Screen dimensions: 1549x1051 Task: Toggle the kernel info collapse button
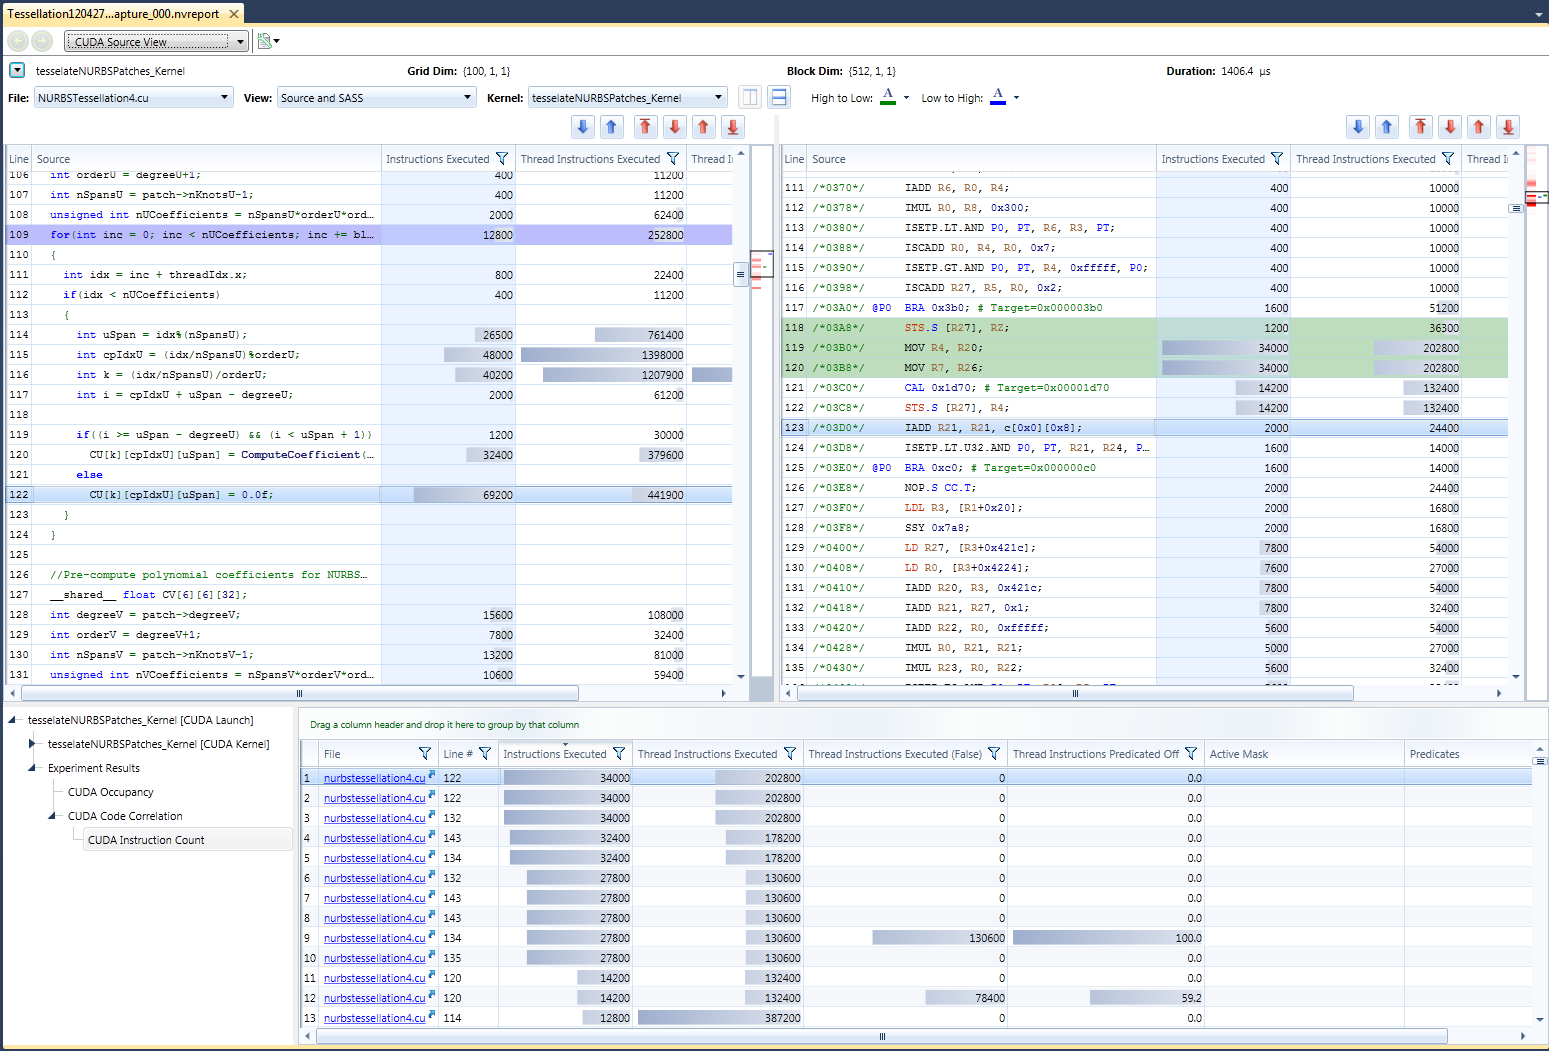tap(17, 70)
